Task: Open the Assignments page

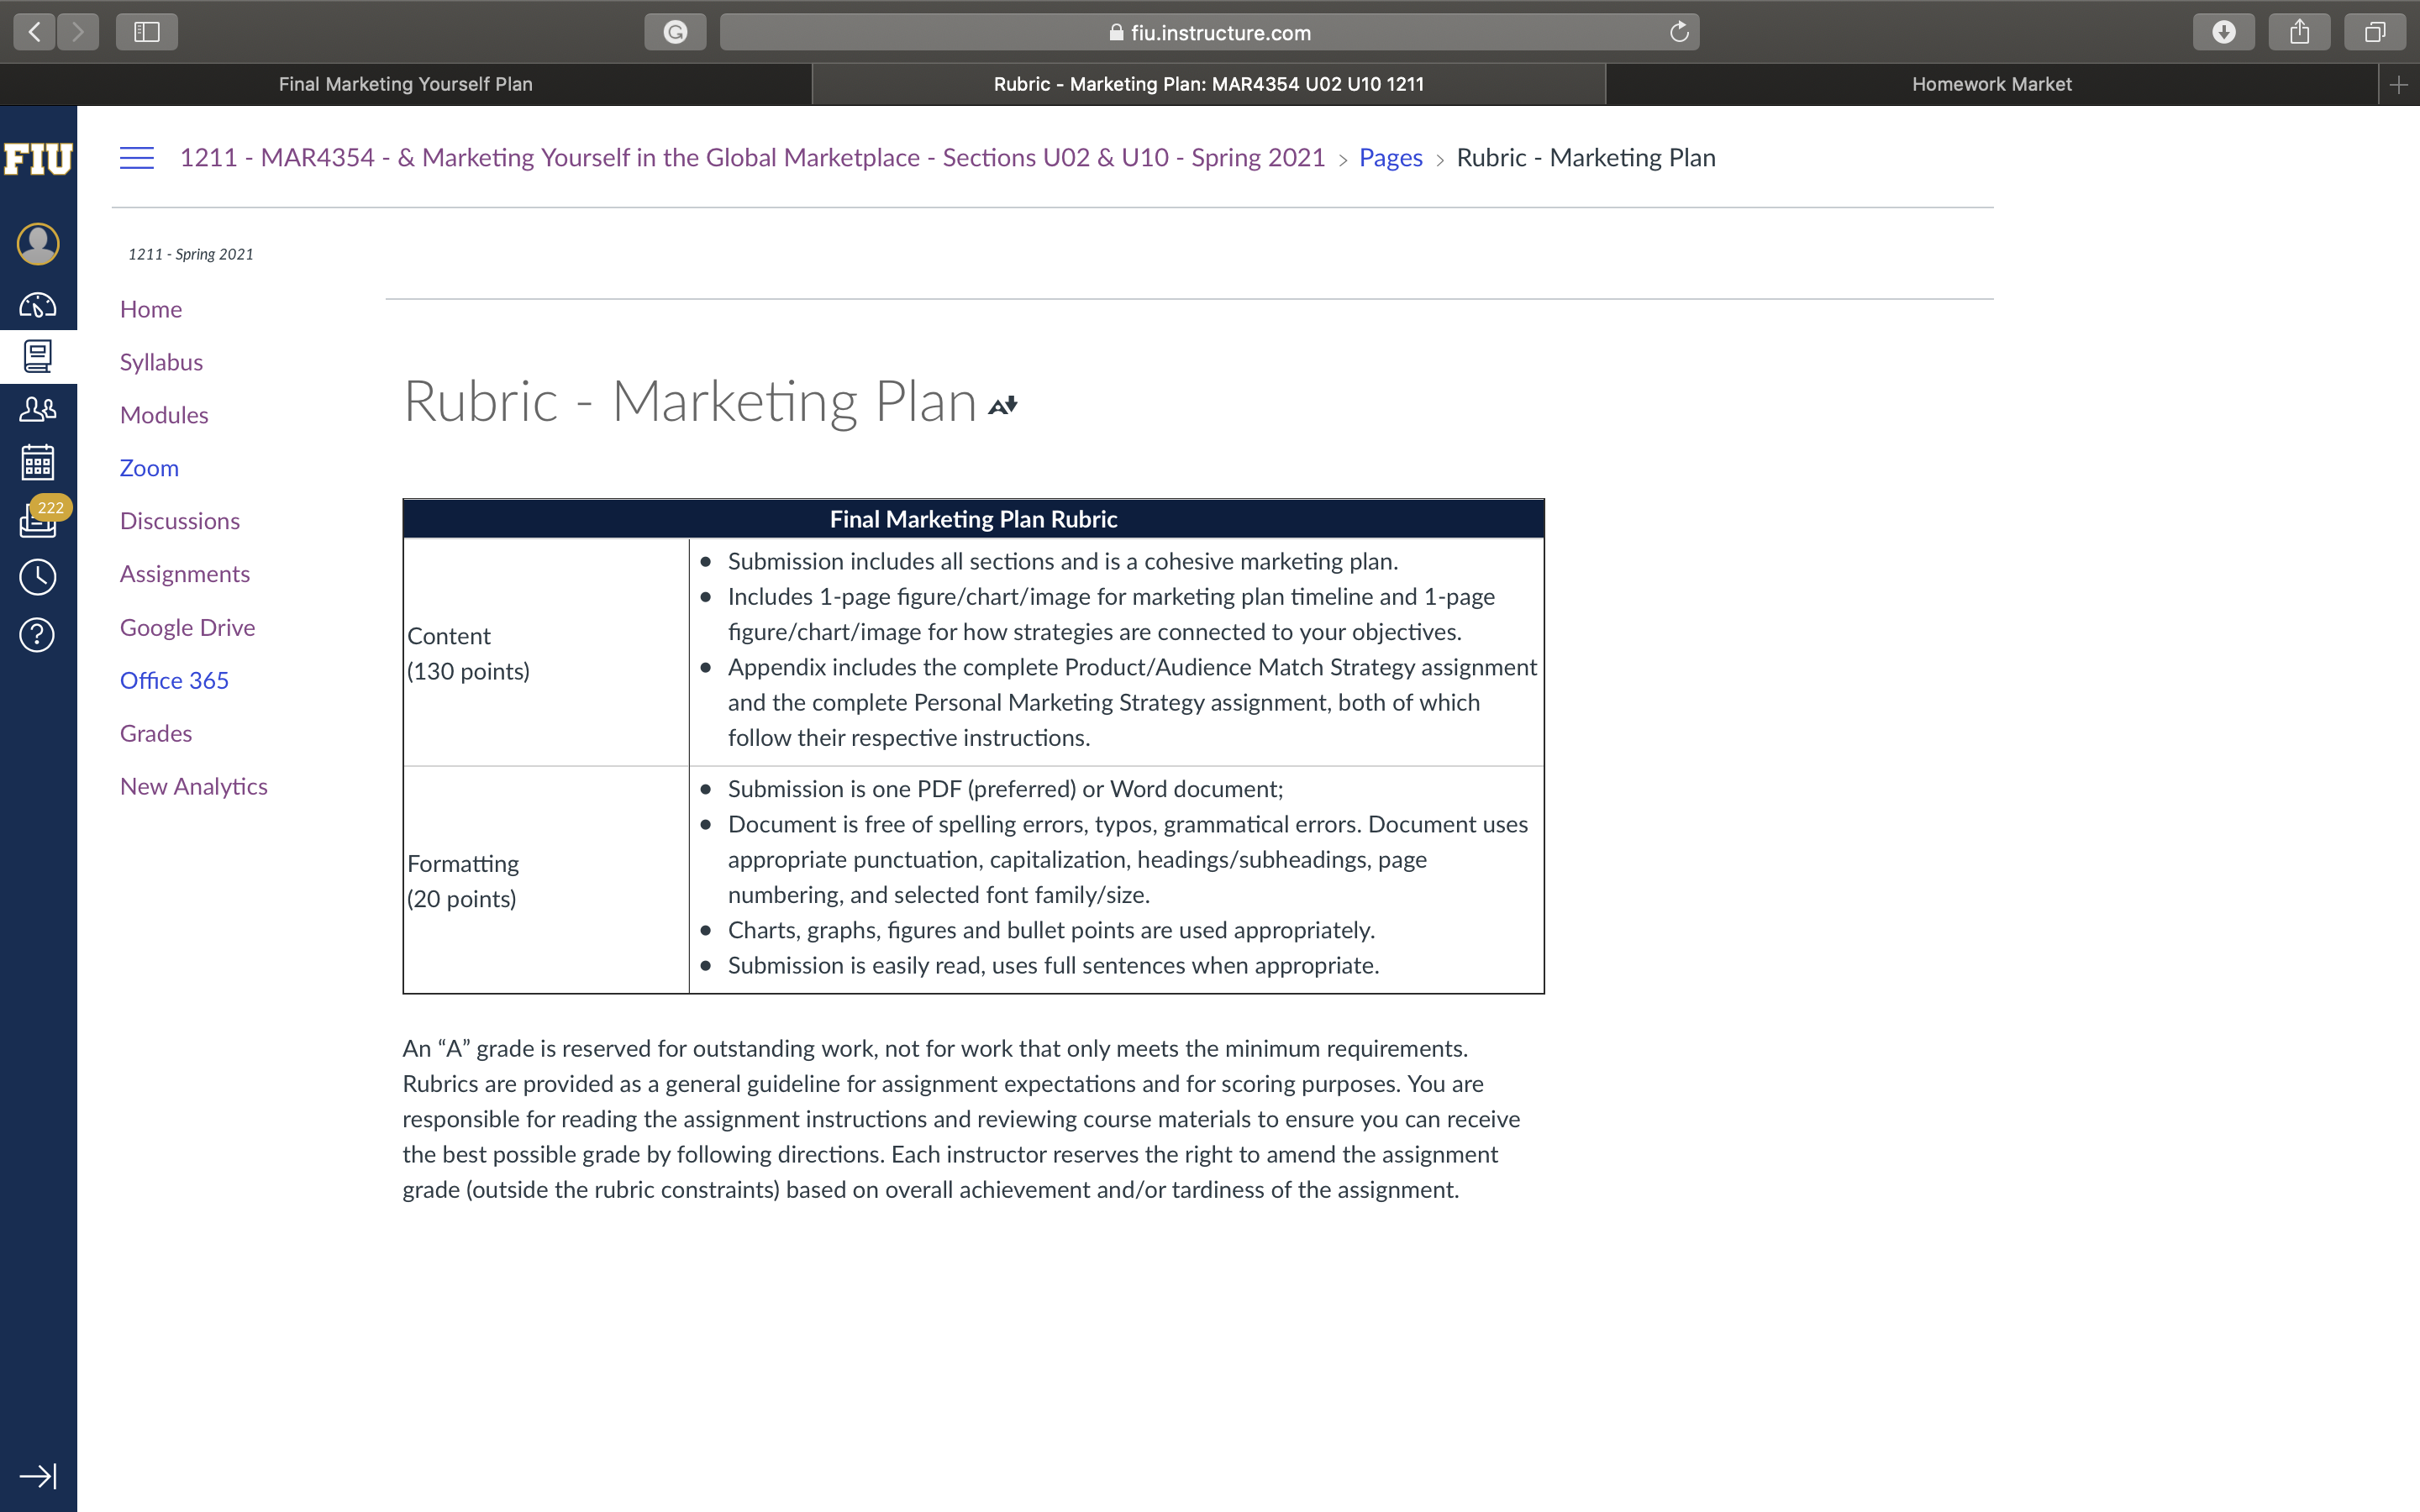Action: (x=185, y=574)
